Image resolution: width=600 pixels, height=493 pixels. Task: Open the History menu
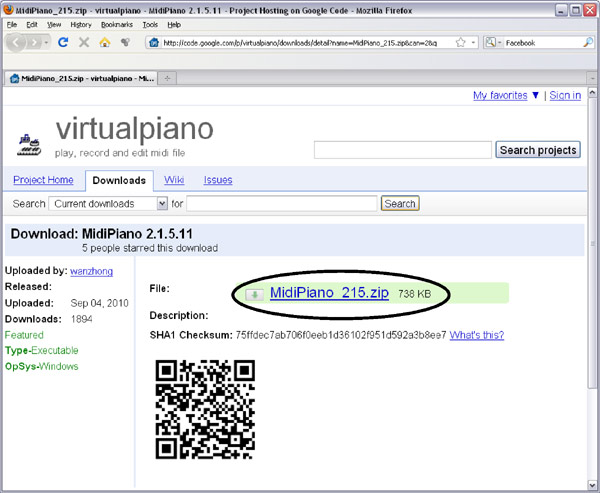(81, 25)
